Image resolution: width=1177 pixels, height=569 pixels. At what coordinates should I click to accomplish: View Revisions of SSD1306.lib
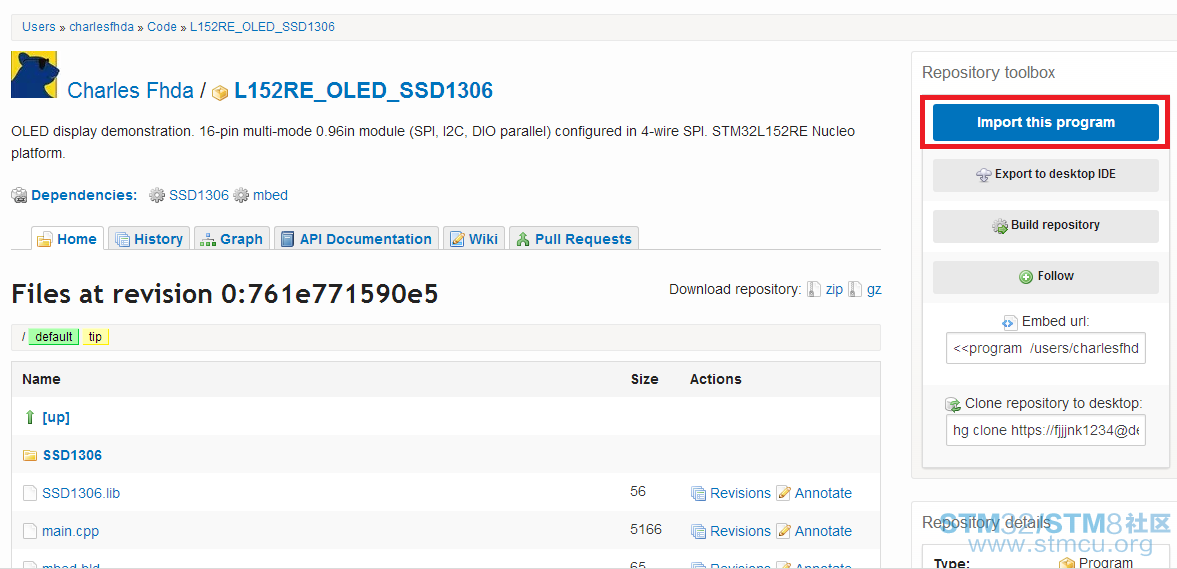(740, 493)
